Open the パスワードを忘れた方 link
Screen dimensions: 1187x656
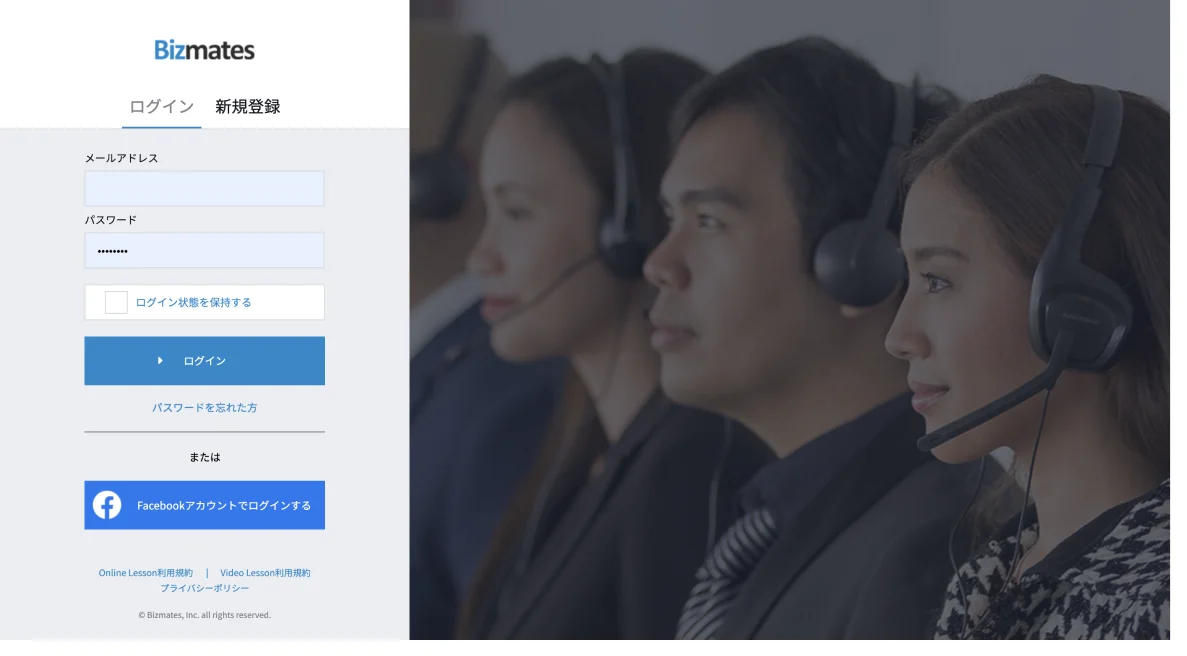[x=204, y=407]
